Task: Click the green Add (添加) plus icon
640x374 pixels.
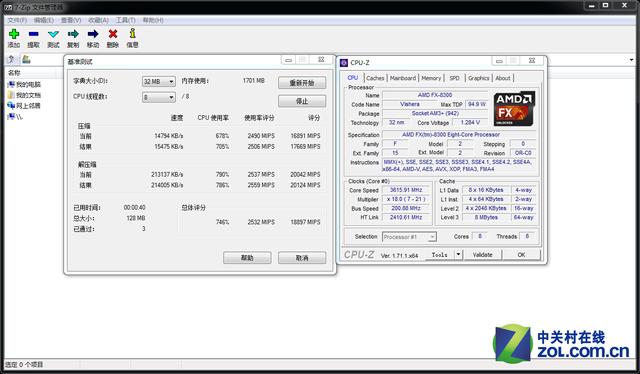Action: point(14,34)
